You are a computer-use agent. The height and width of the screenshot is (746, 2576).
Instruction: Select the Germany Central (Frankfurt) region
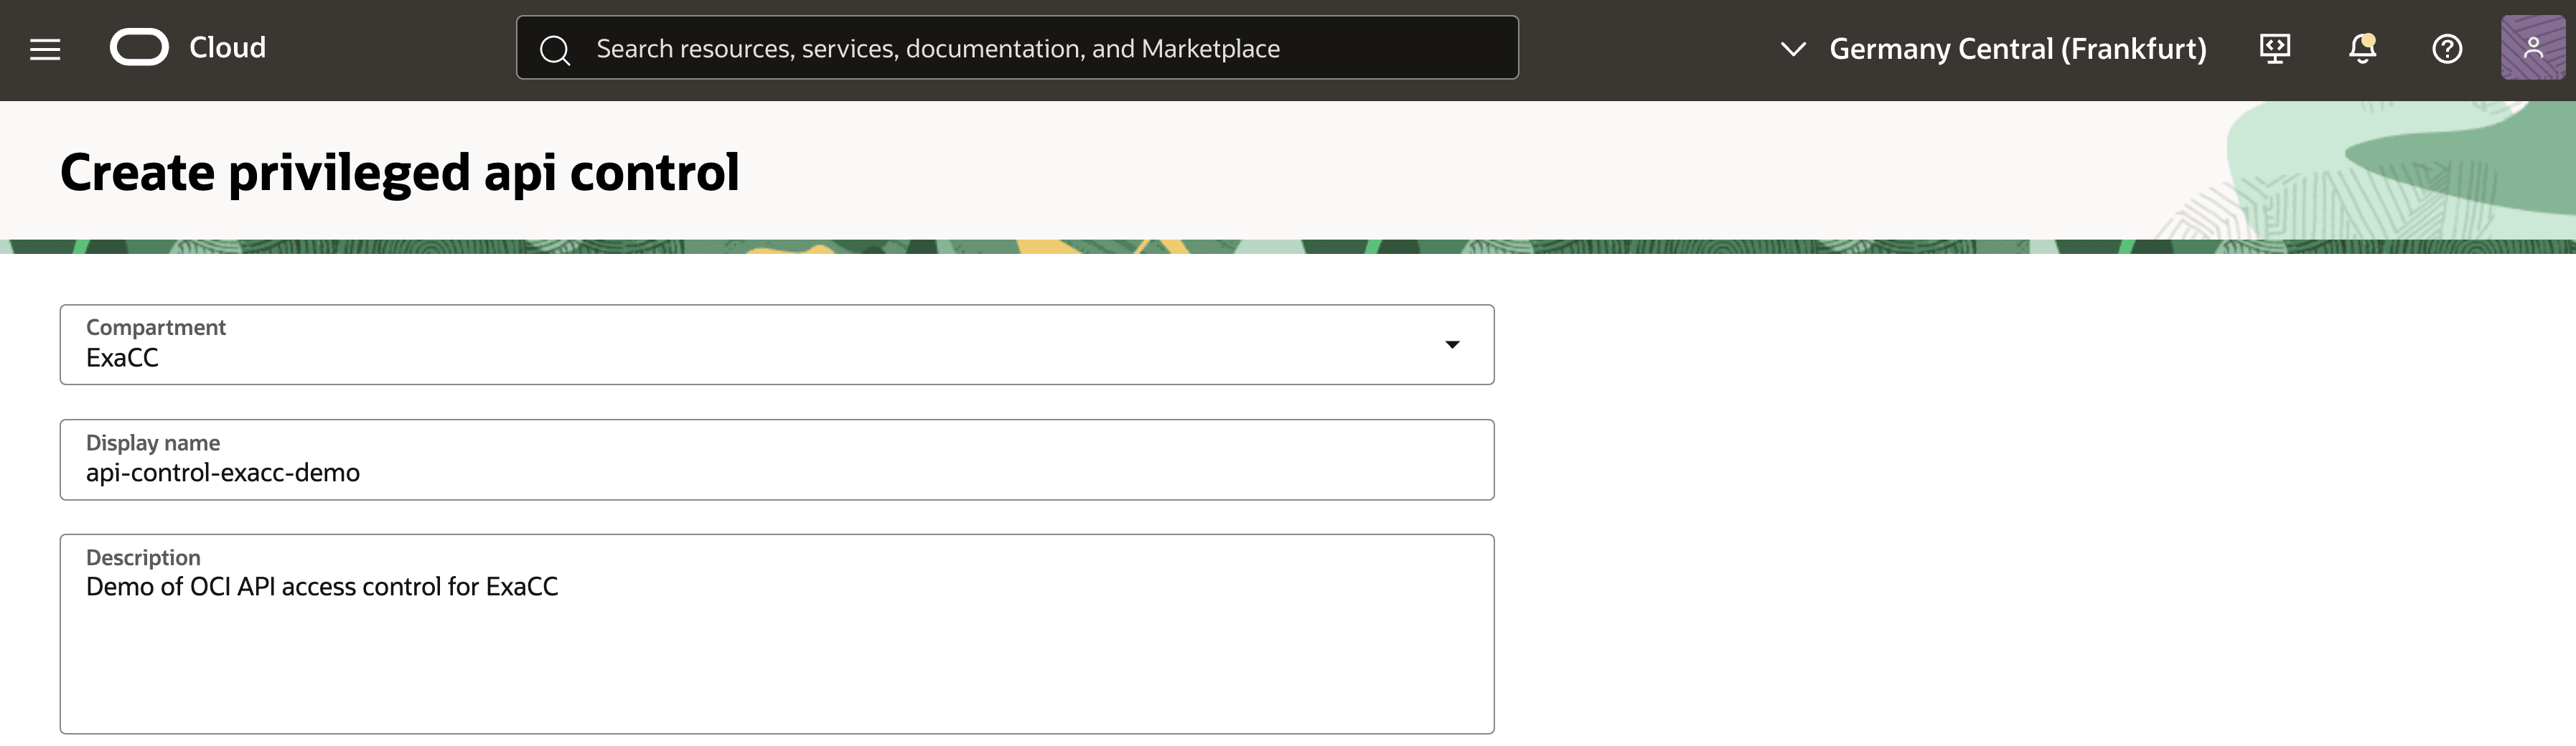[2018, 48]
